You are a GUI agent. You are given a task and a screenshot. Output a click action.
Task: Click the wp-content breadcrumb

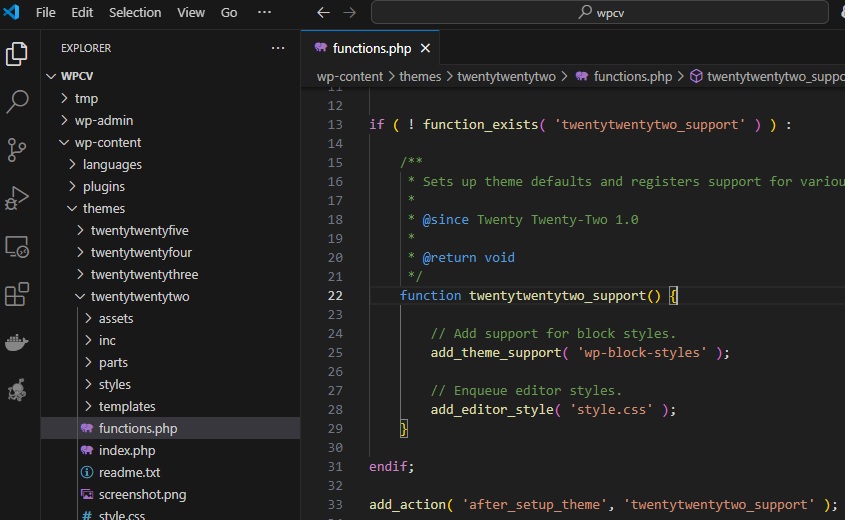point(350,77)
